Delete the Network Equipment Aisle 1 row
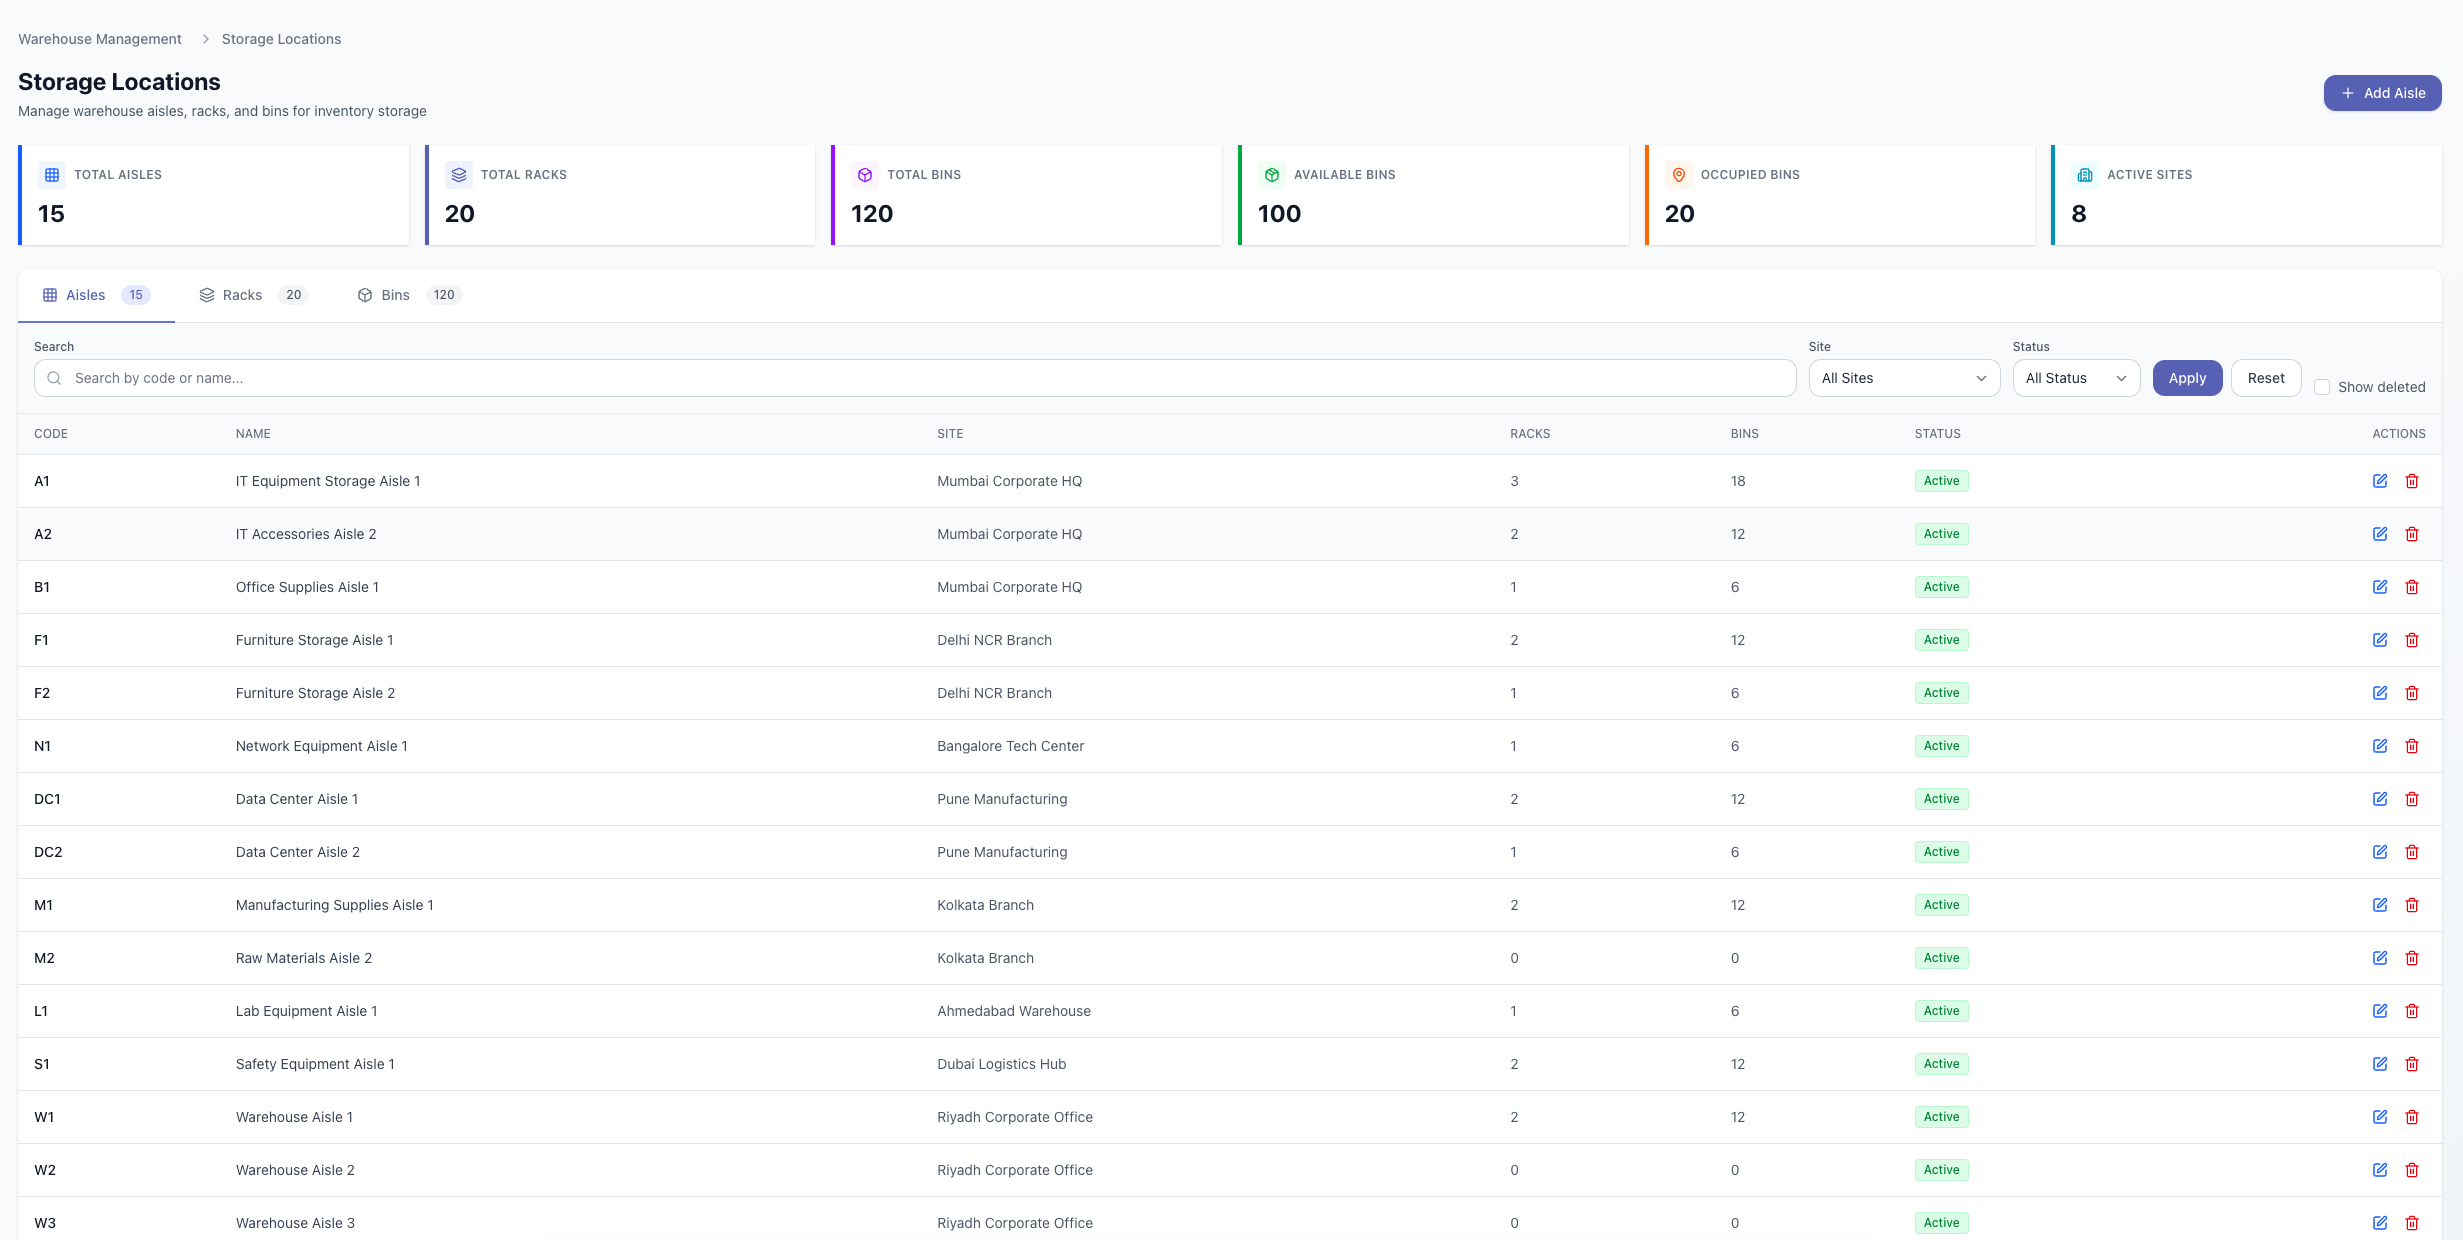 (x=2411, y=746)
